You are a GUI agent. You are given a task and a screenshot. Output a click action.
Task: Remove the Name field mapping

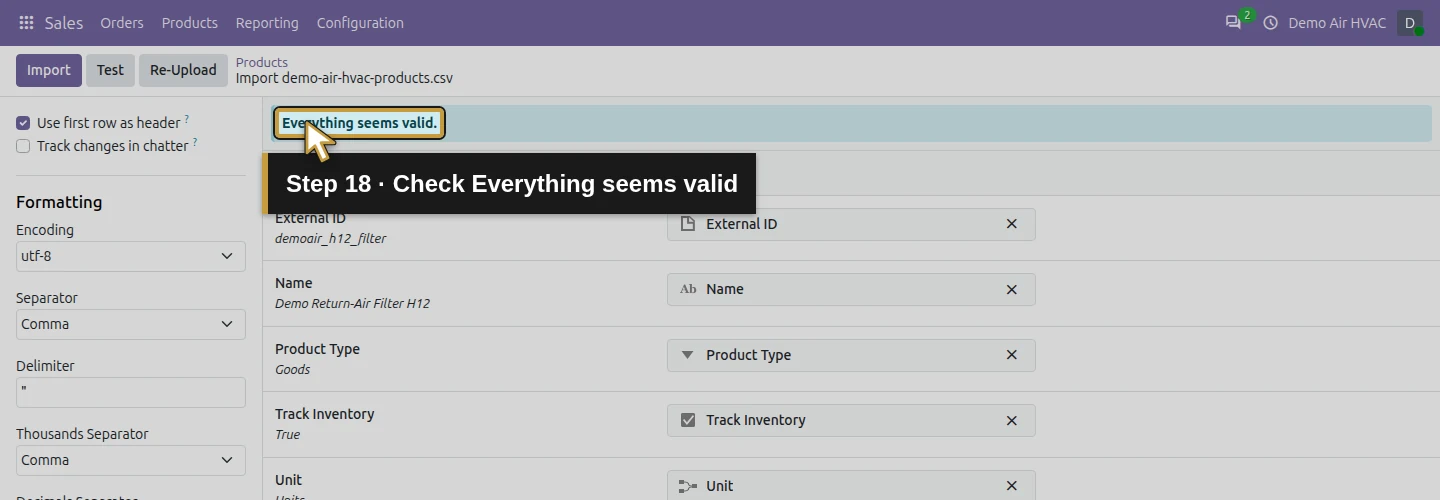click(1011, 289)
